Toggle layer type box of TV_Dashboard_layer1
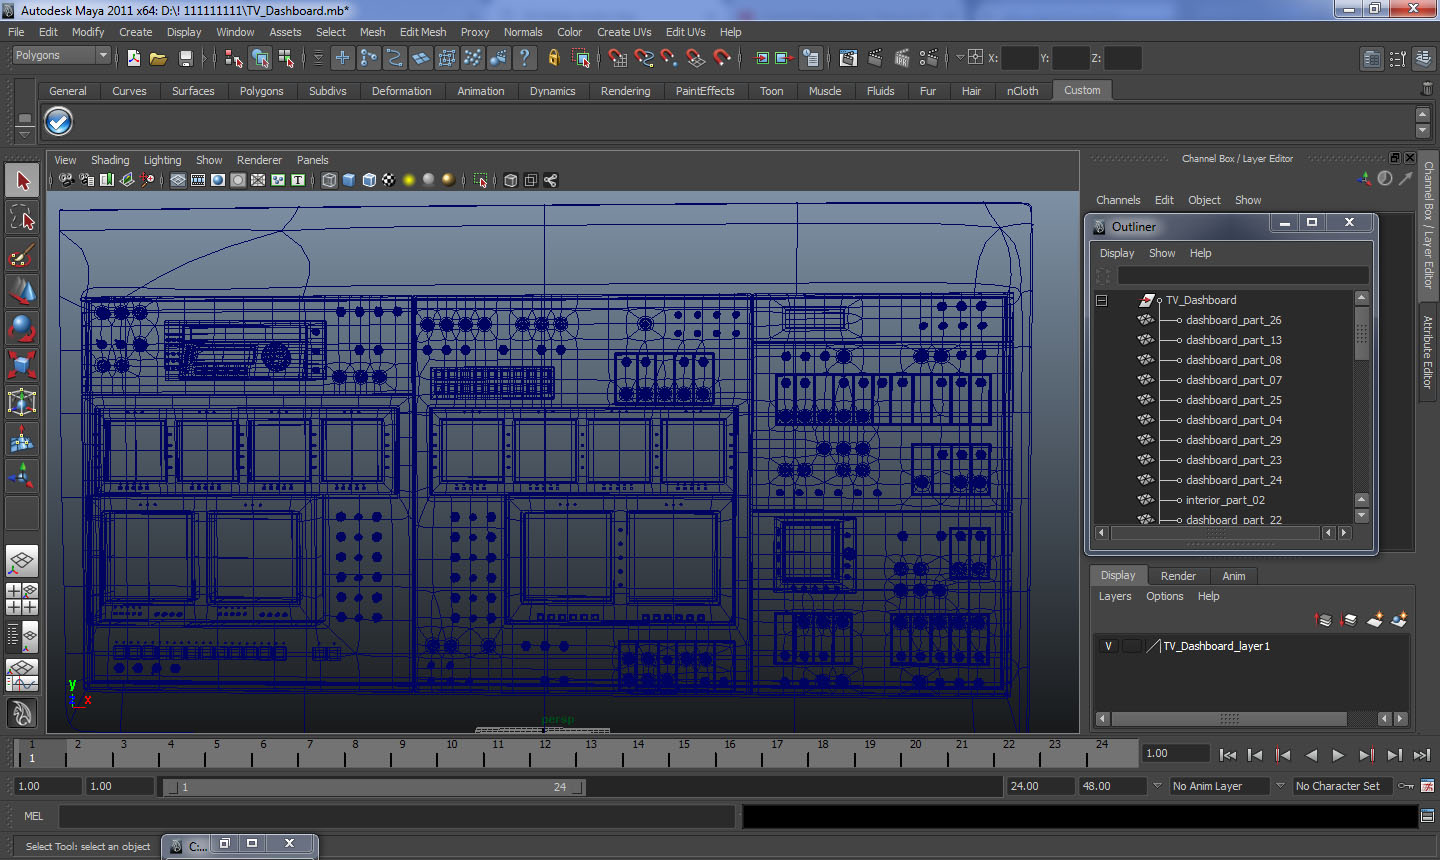Viewport: 1440px width, 860px height. (1131, 646)
